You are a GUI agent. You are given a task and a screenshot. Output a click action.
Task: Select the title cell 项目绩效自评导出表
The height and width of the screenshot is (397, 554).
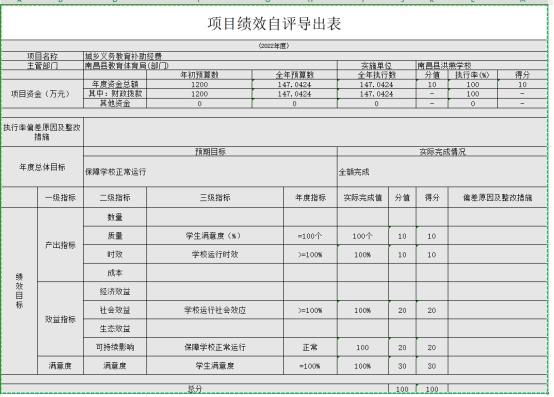click(274, 23)
